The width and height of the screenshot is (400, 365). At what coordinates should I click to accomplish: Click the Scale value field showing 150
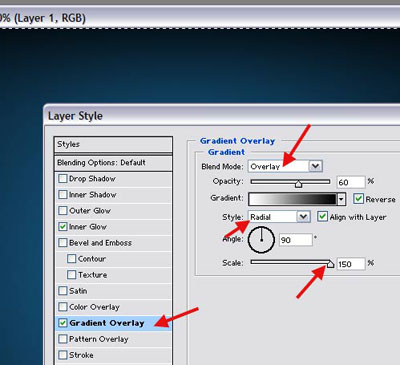coord(351,264)
